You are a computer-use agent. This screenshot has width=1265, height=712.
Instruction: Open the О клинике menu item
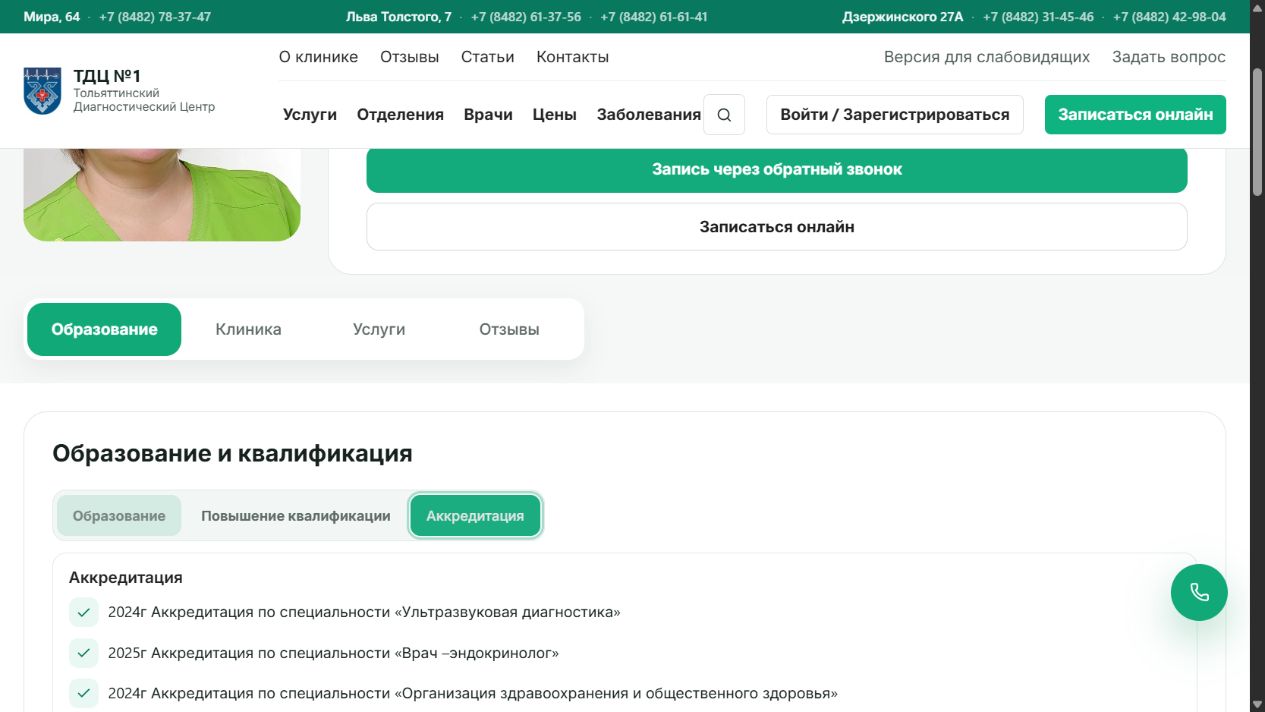(318, 57)
